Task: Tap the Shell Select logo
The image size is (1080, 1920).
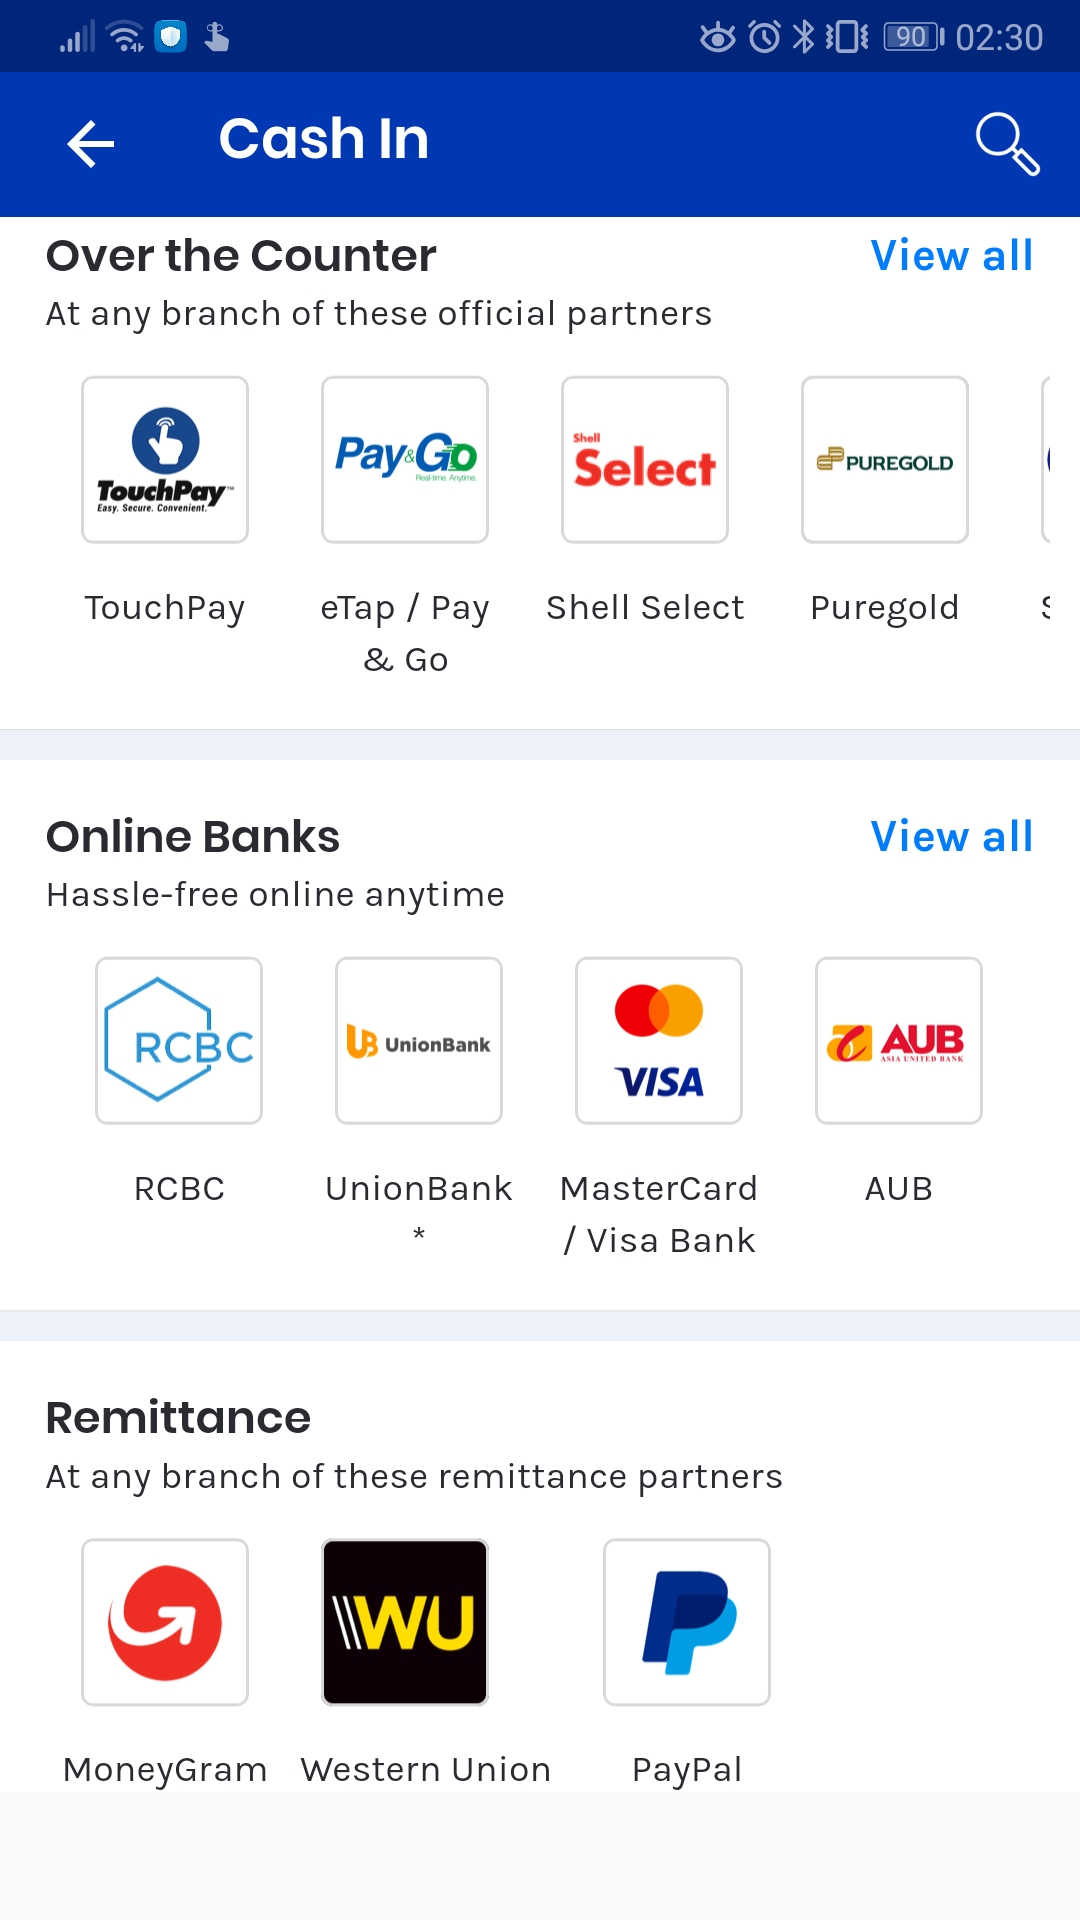Action: point(645,460)
